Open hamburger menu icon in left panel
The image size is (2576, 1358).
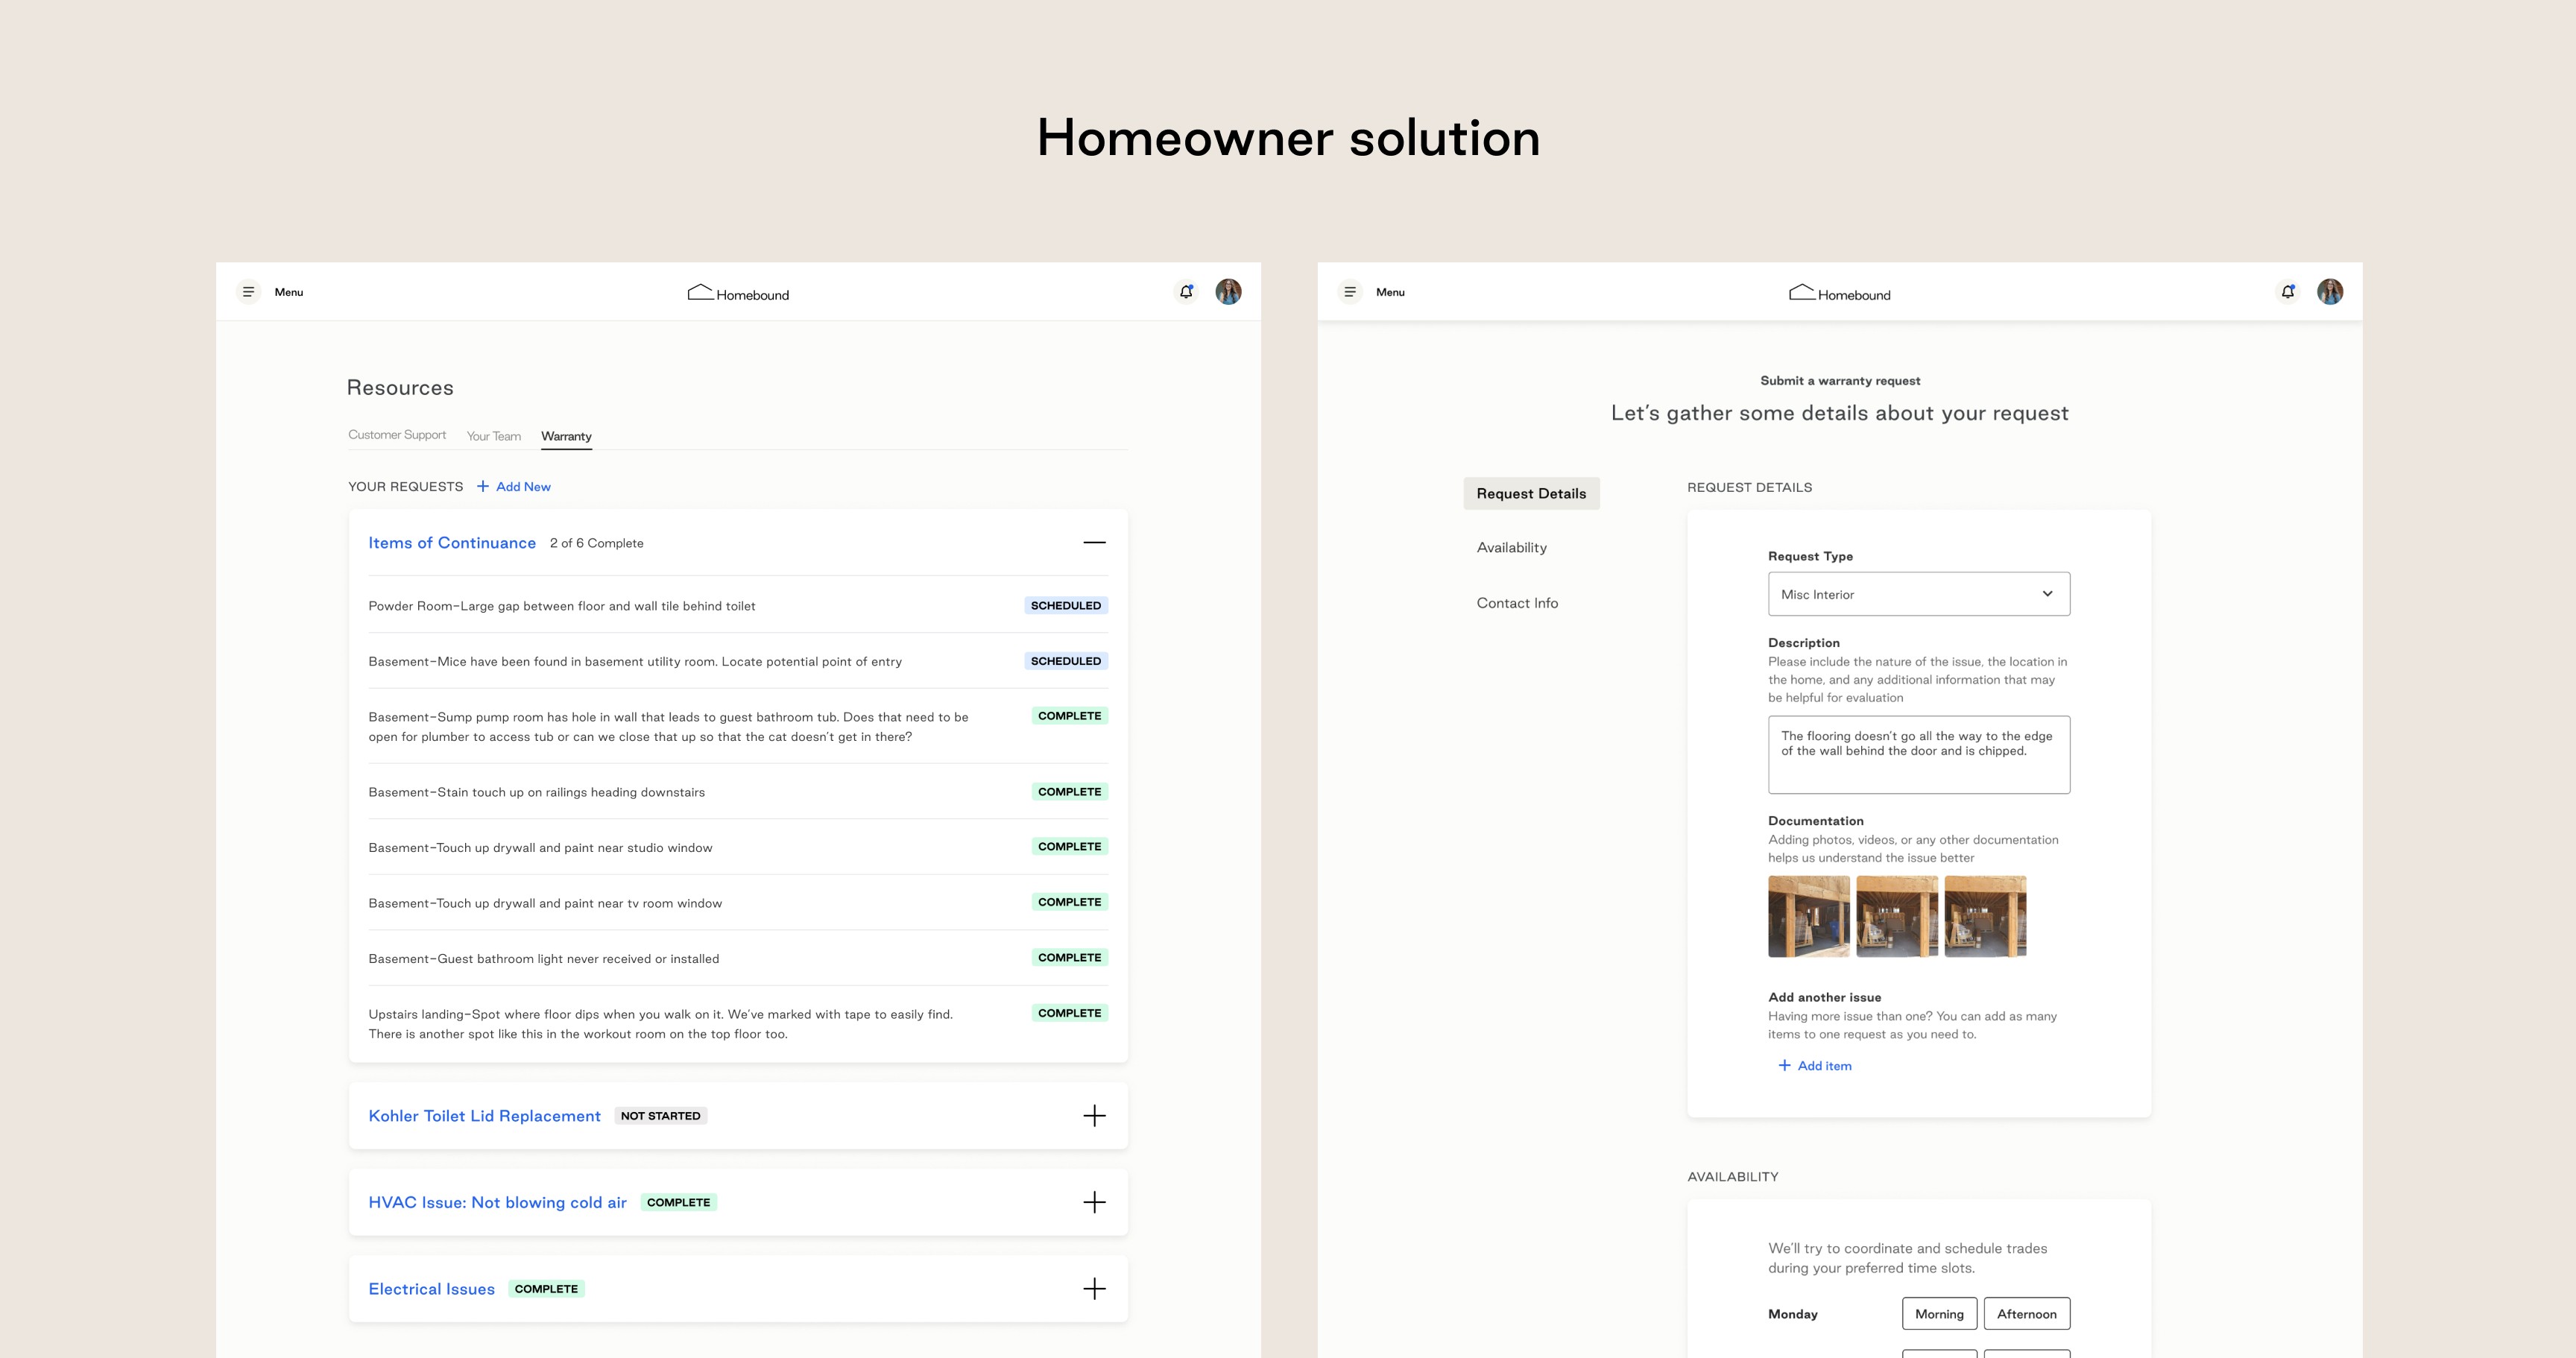coord(248,292)
